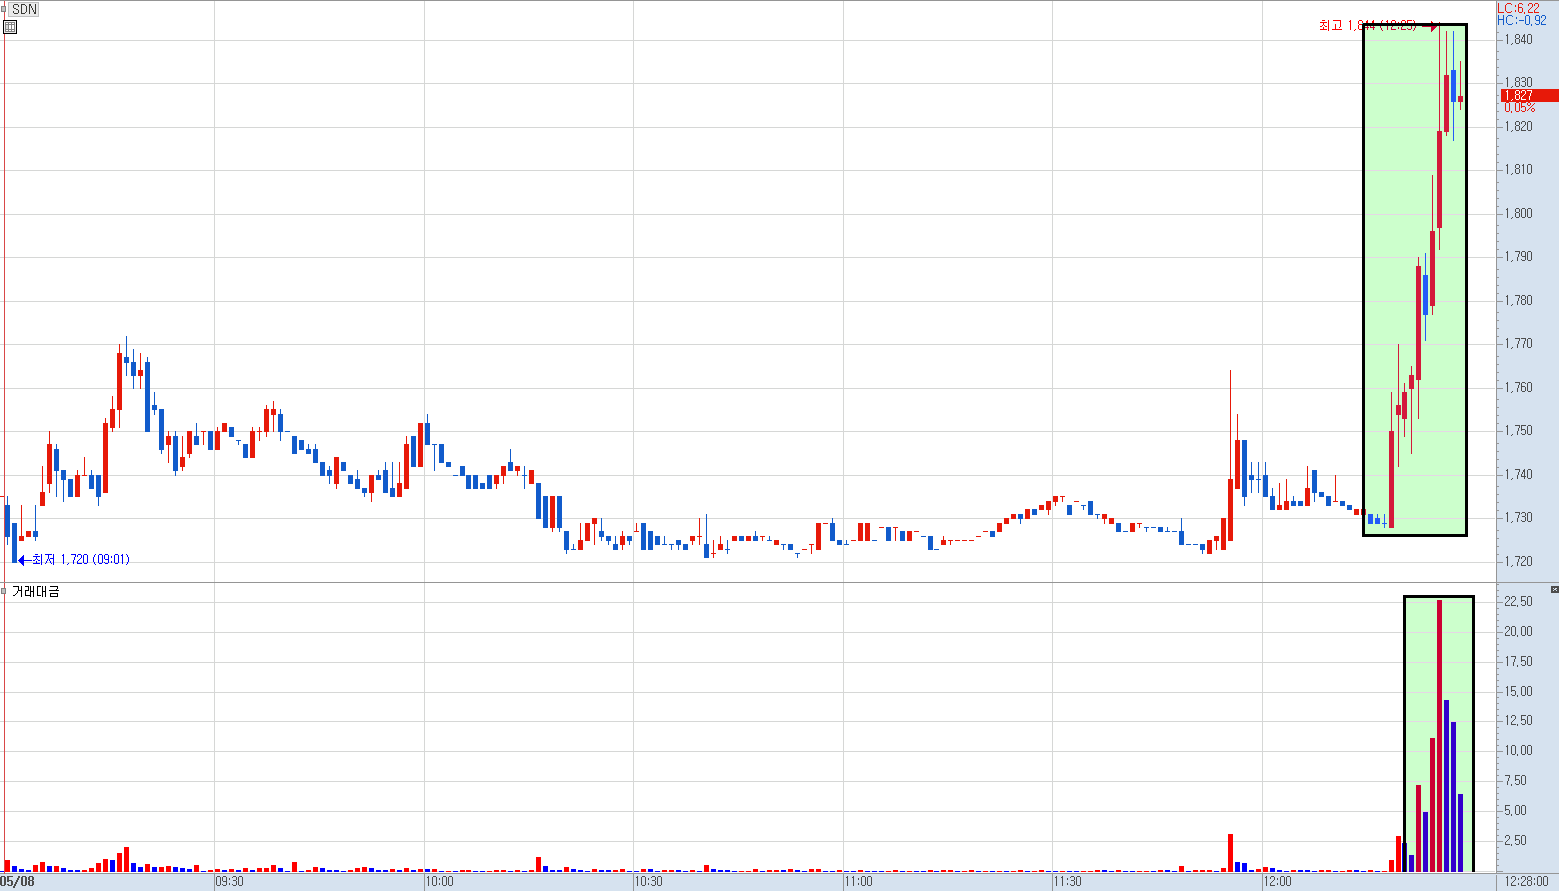Click the arrow icon at the 최저 1,720 annotation

[24, 559]
